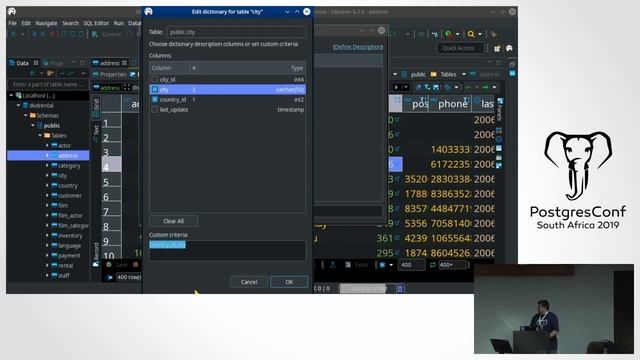Uncheck the country_id column checkbox
Viewport: 640px width, 360px height.
[155, 100]
